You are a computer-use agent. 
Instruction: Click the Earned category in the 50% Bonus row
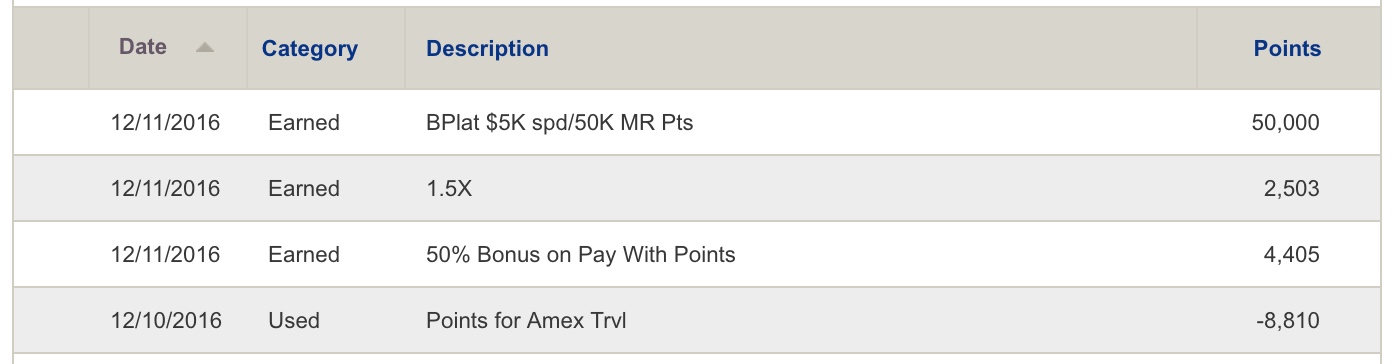coord(304,255)
